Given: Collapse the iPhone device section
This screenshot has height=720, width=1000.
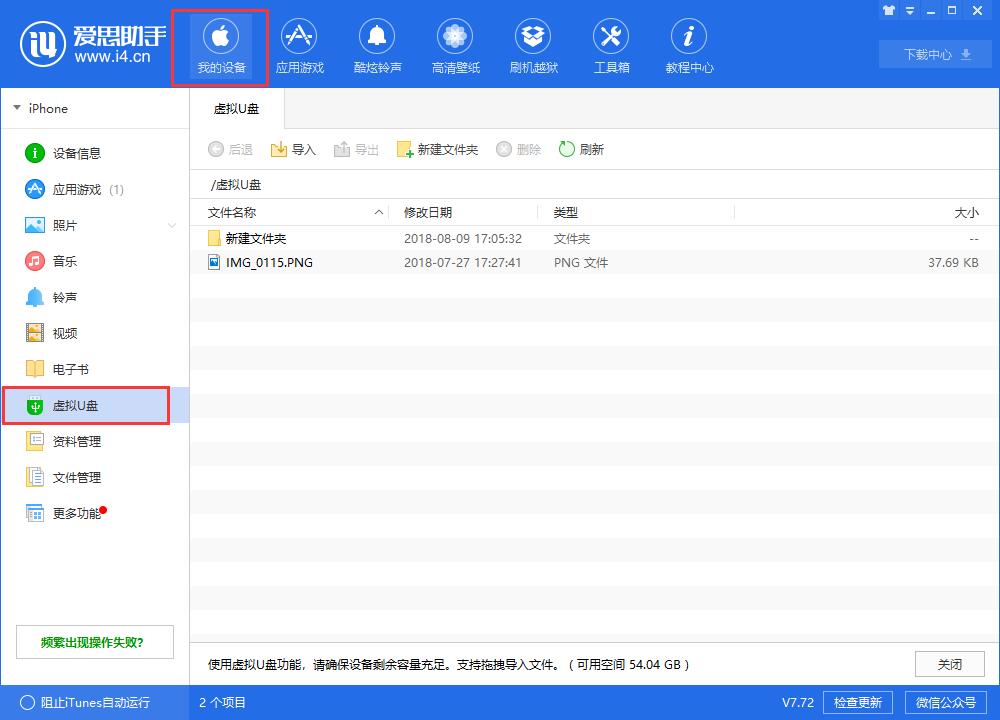Looking at the screenshot, I should 17,108.
